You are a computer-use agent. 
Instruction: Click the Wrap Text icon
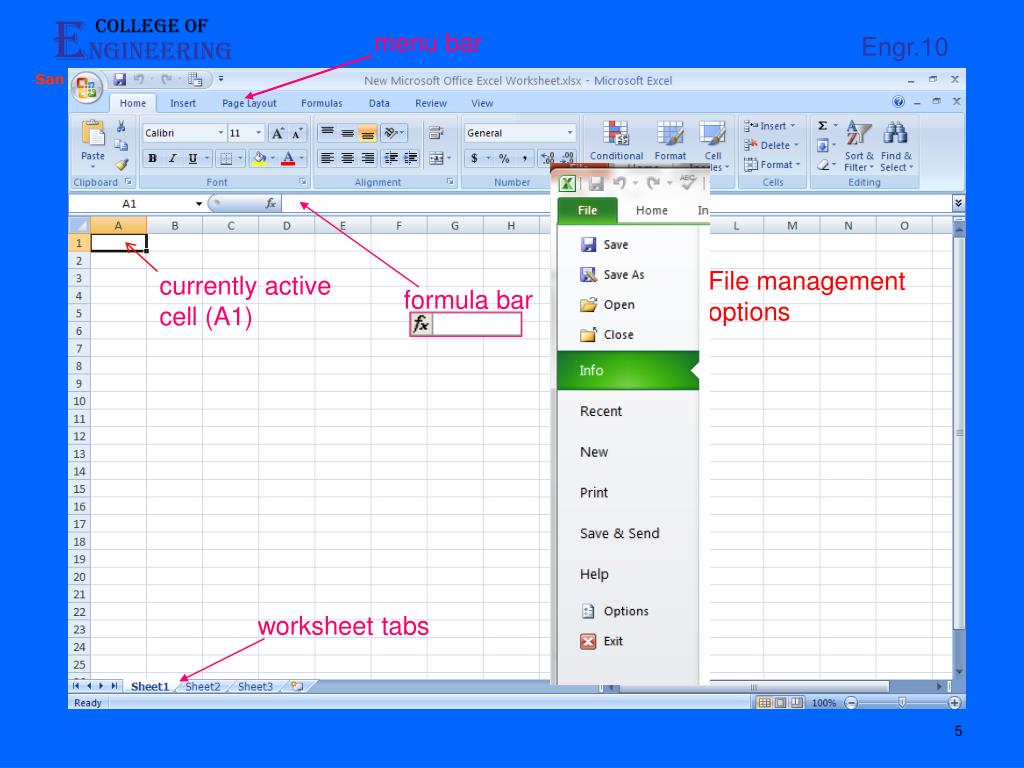436,133
